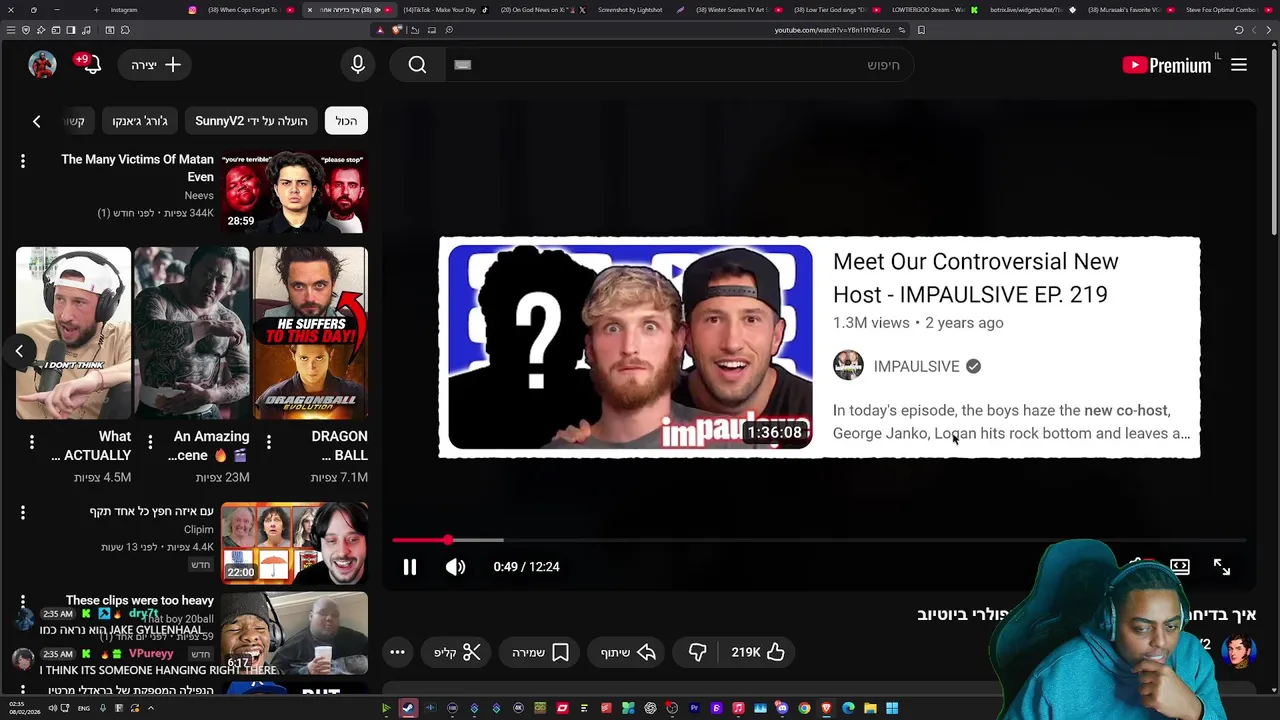Click the browser bookmark icon beside URL
This screenshot has width=1280, height=720.
921,30
